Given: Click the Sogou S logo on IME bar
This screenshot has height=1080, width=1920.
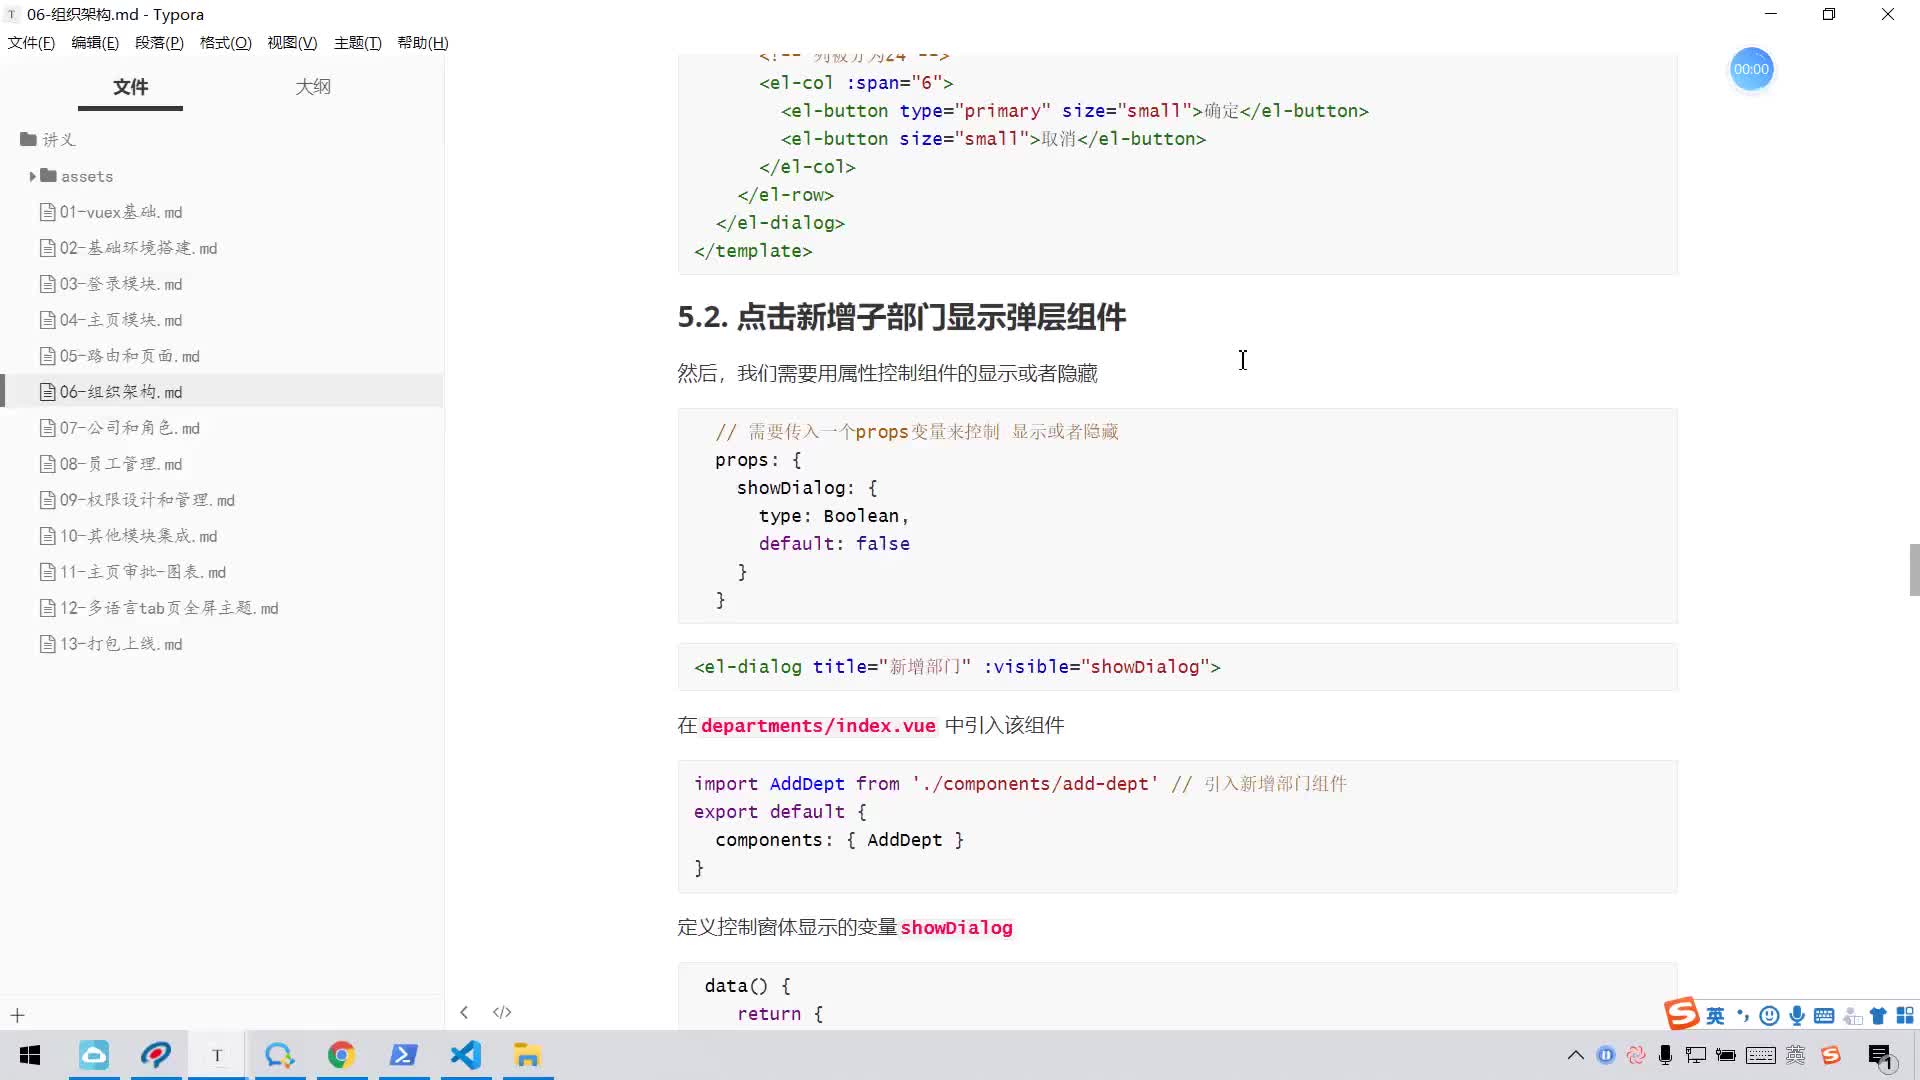Looking at the screenshot, I should tap(1682, 1014).
